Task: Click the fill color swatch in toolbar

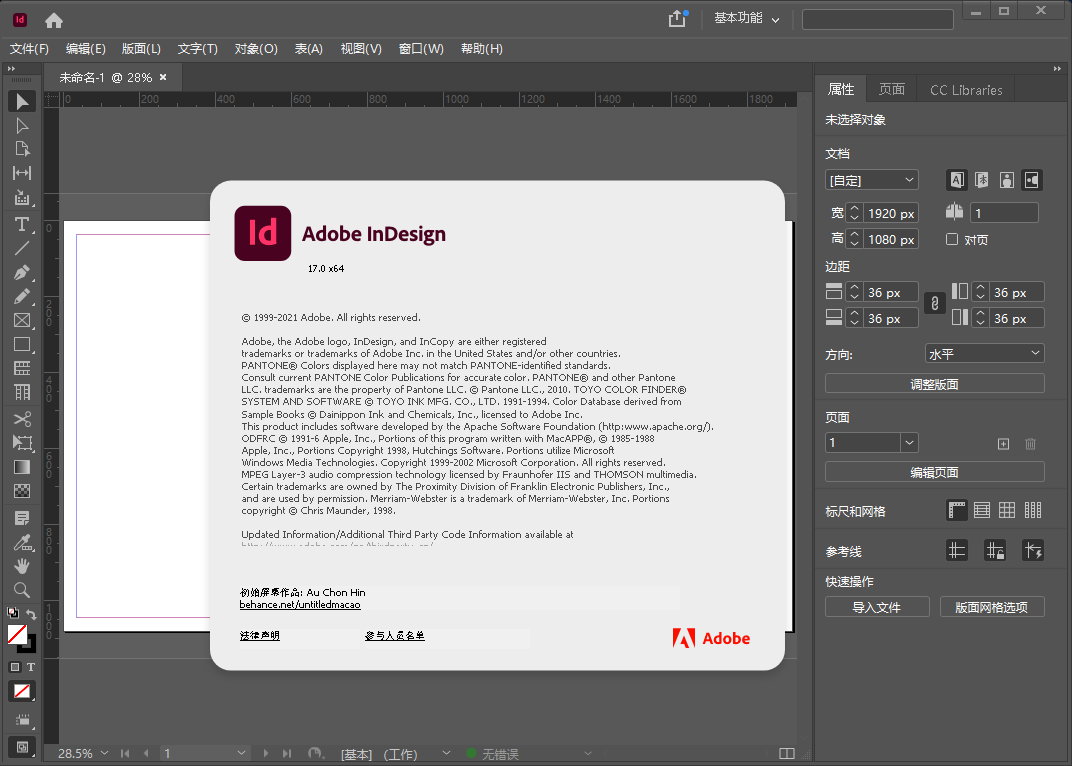Action: pyautogui.click(x=17, y=634)
